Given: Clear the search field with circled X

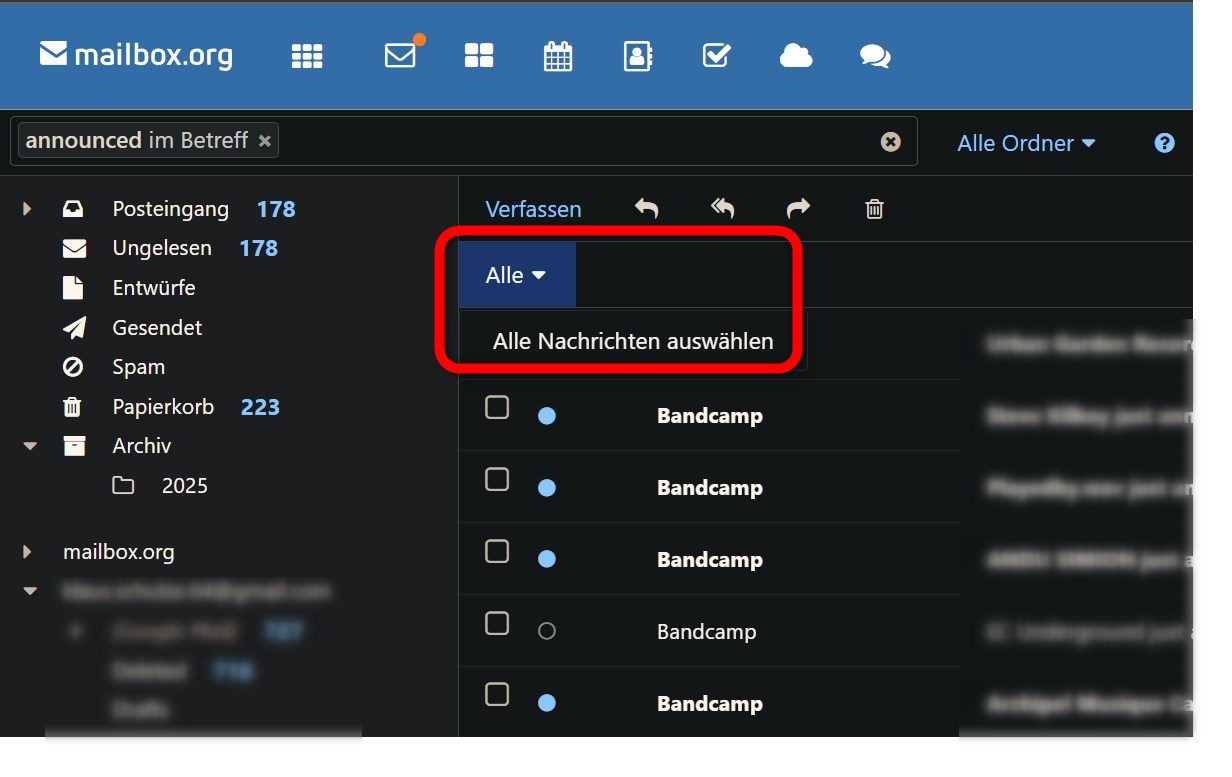Looking at the screenshot, I should (890, 142).
